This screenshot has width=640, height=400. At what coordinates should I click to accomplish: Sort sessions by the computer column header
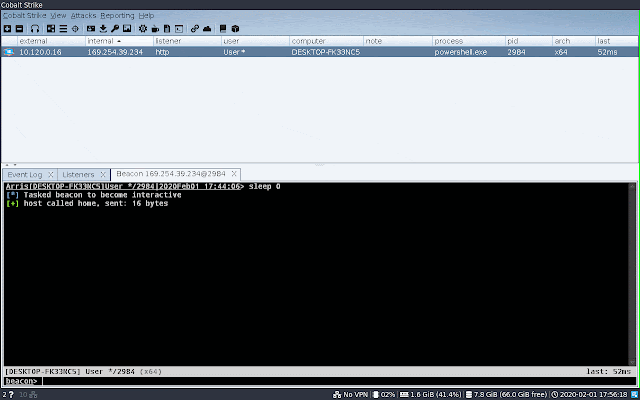327,41
